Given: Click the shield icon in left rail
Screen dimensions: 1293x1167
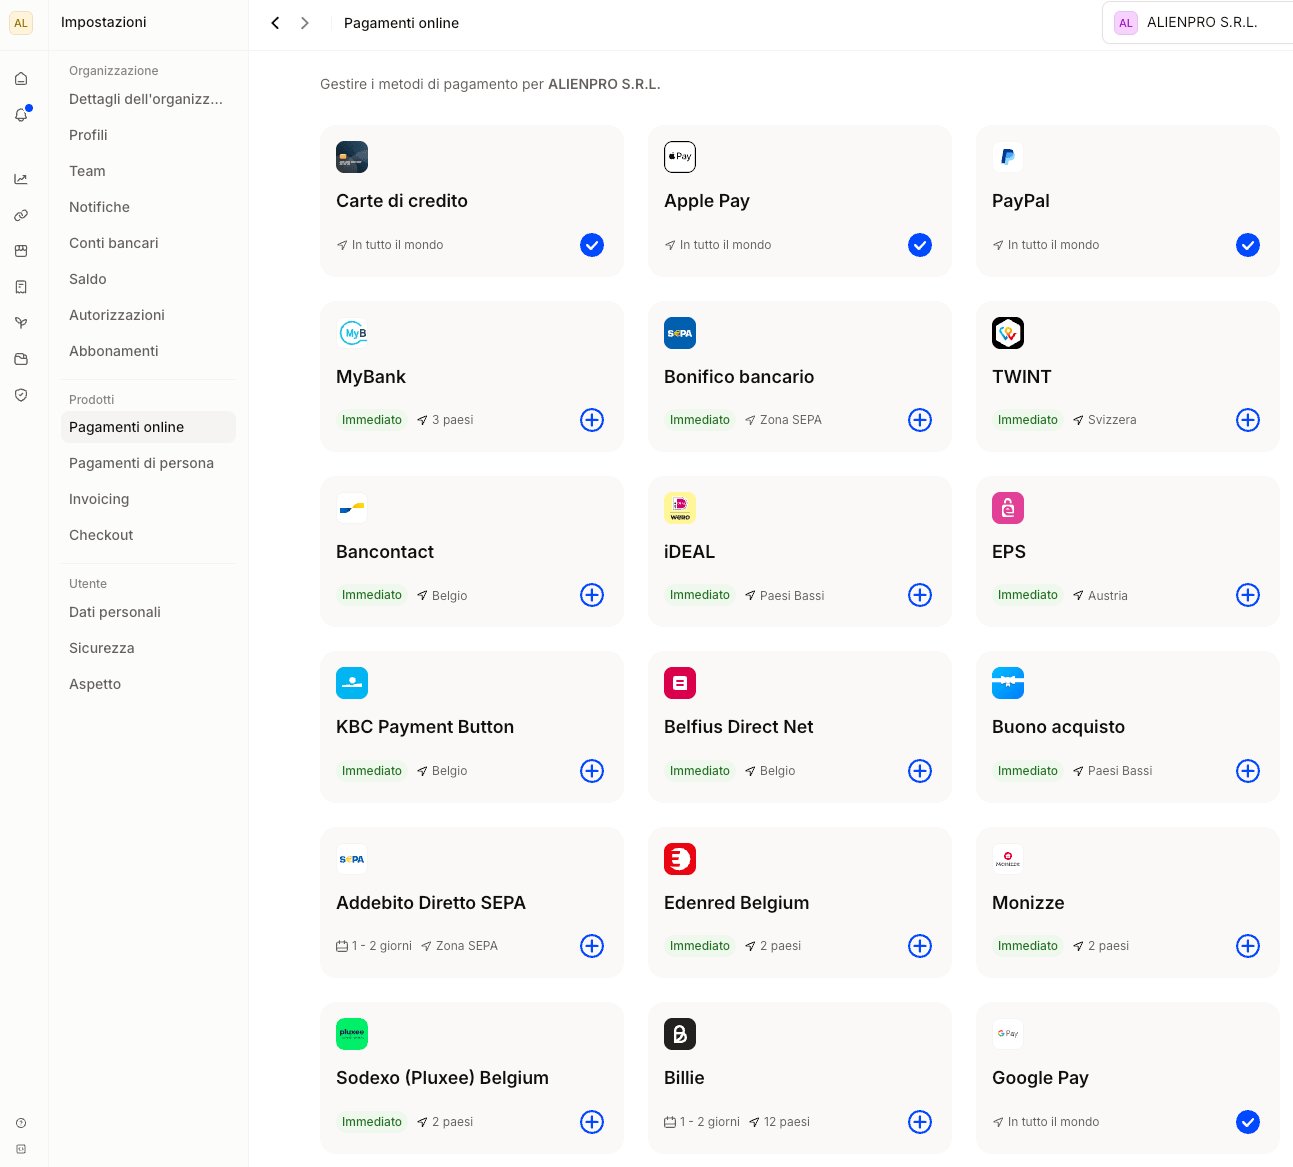Looking at the screenshot, I should [21, 395].
